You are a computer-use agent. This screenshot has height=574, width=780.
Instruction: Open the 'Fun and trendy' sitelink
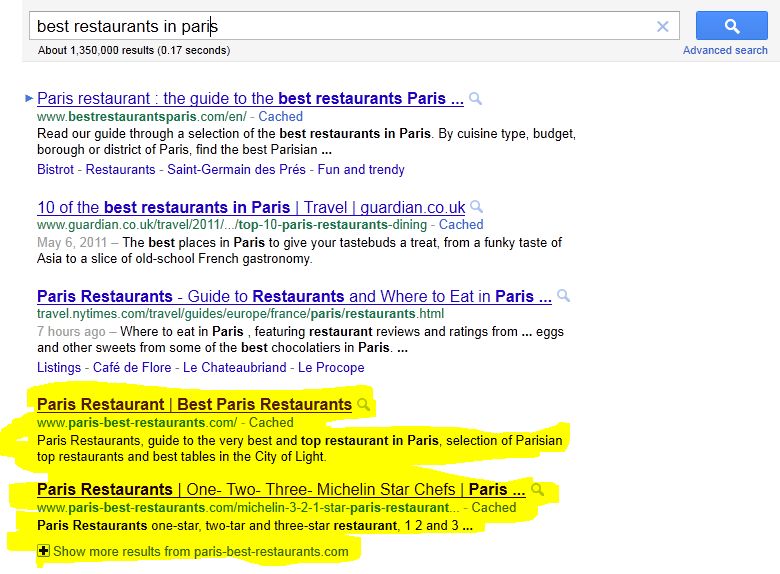[x=361, y=170]
